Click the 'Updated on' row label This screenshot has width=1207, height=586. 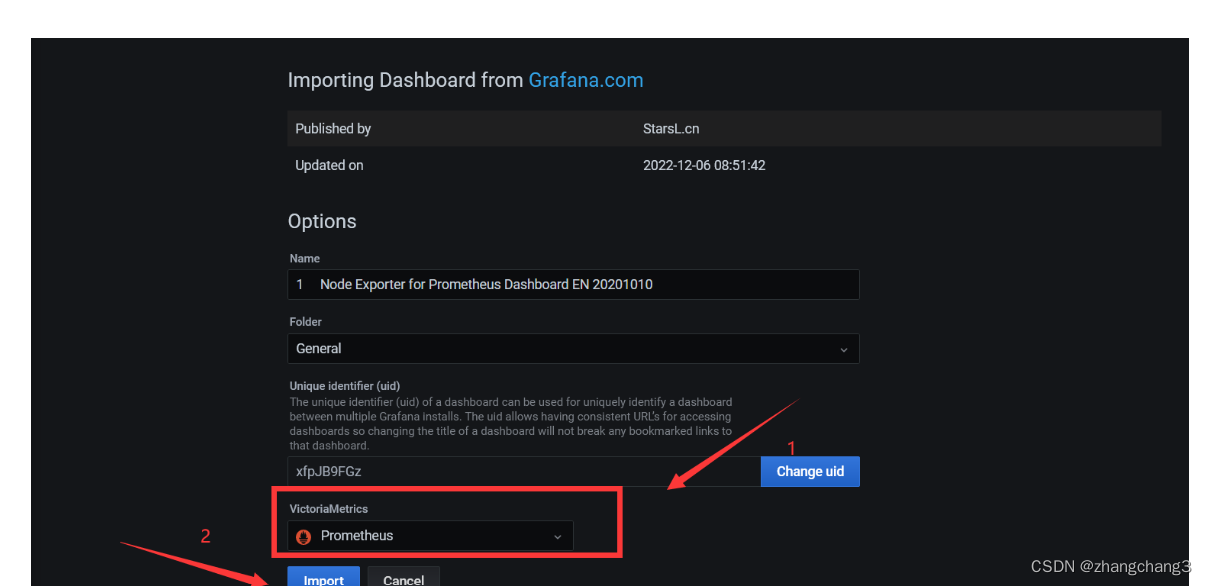coord(329,165)
